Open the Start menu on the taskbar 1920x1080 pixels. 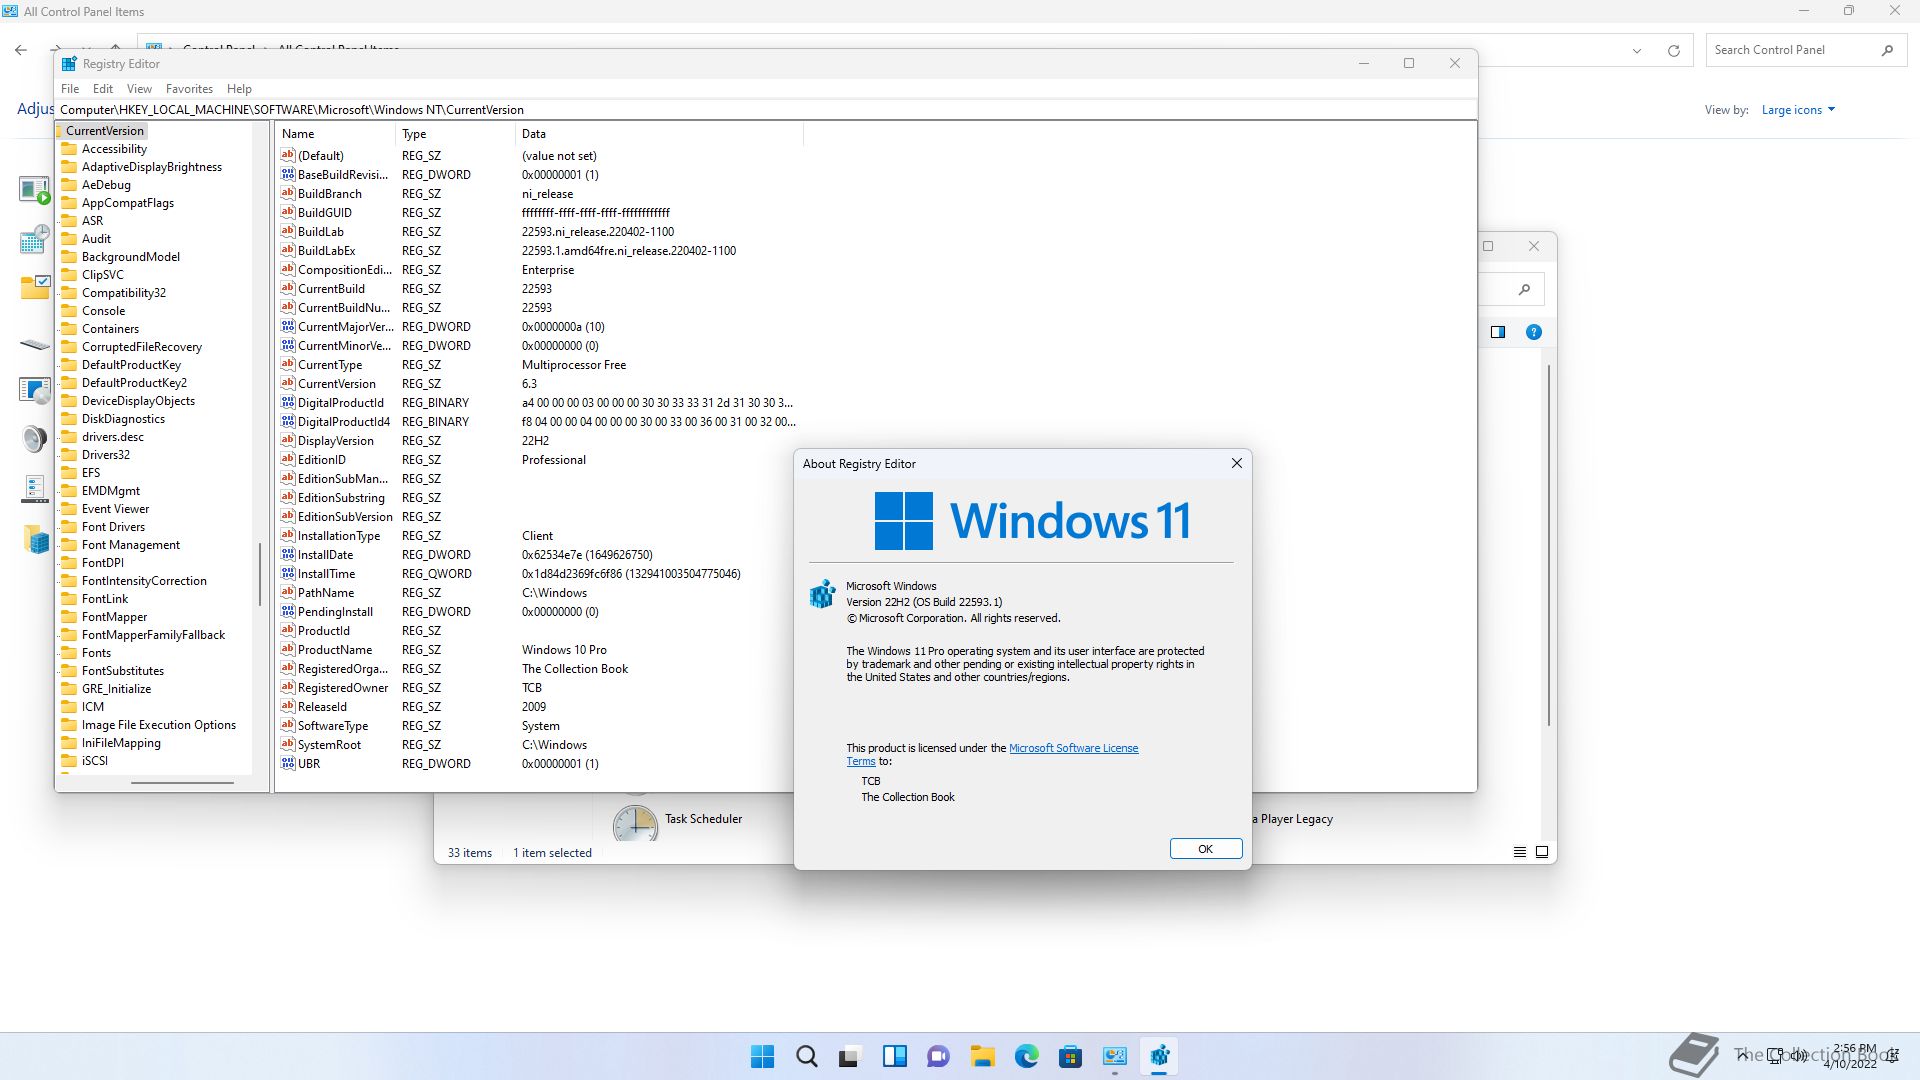click(x=762, y=1056)
